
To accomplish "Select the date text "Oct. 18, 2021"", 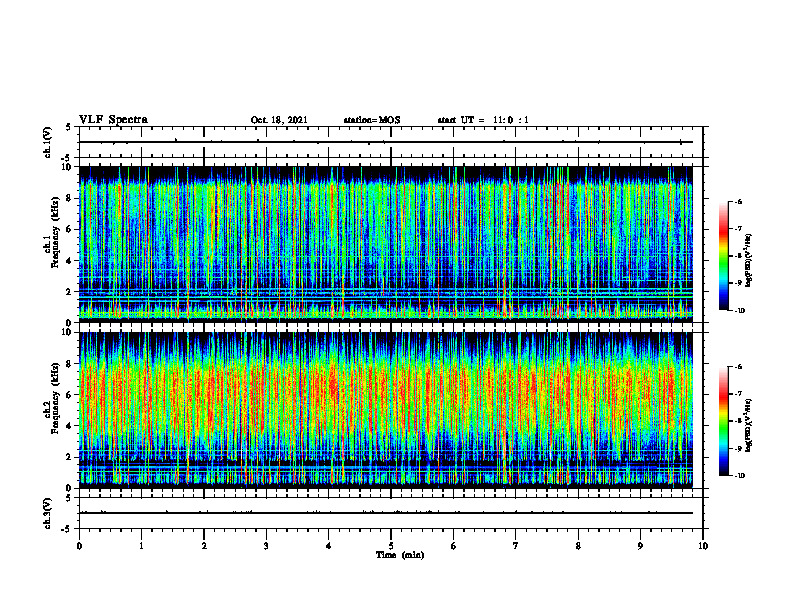I will click(279, 120).
